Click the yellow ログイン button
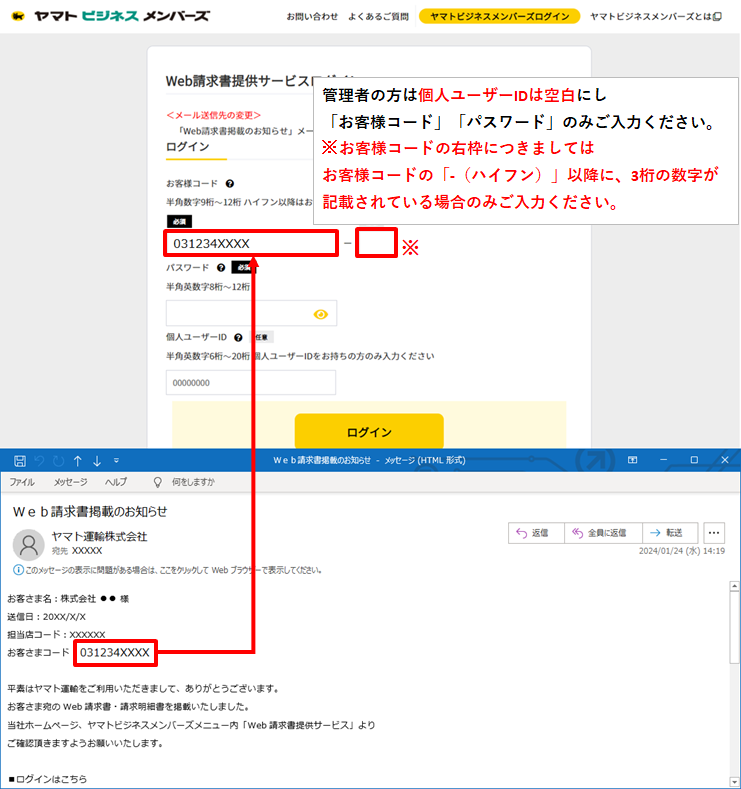The image size is (741, 789). click(369, 432)
